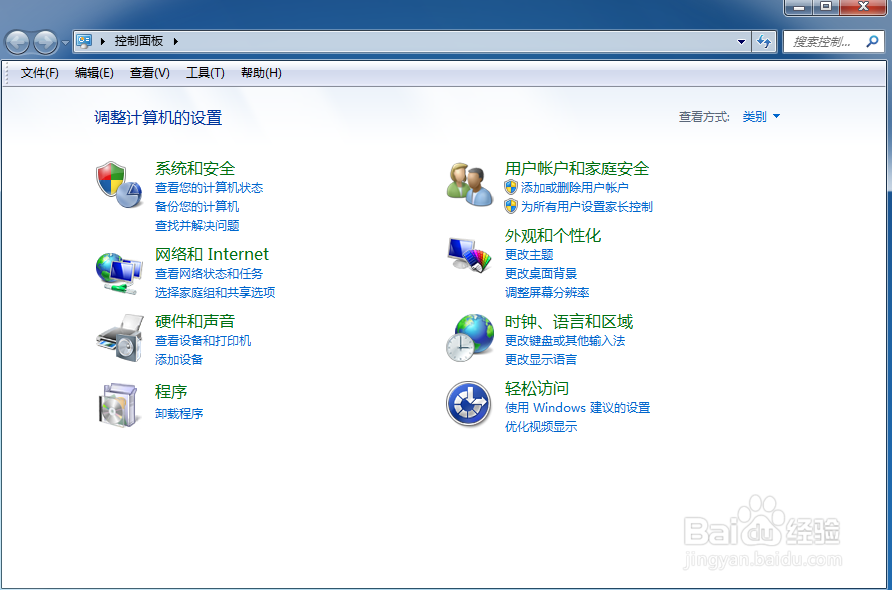Open Appearance and Personalization monitor icon

469,255
